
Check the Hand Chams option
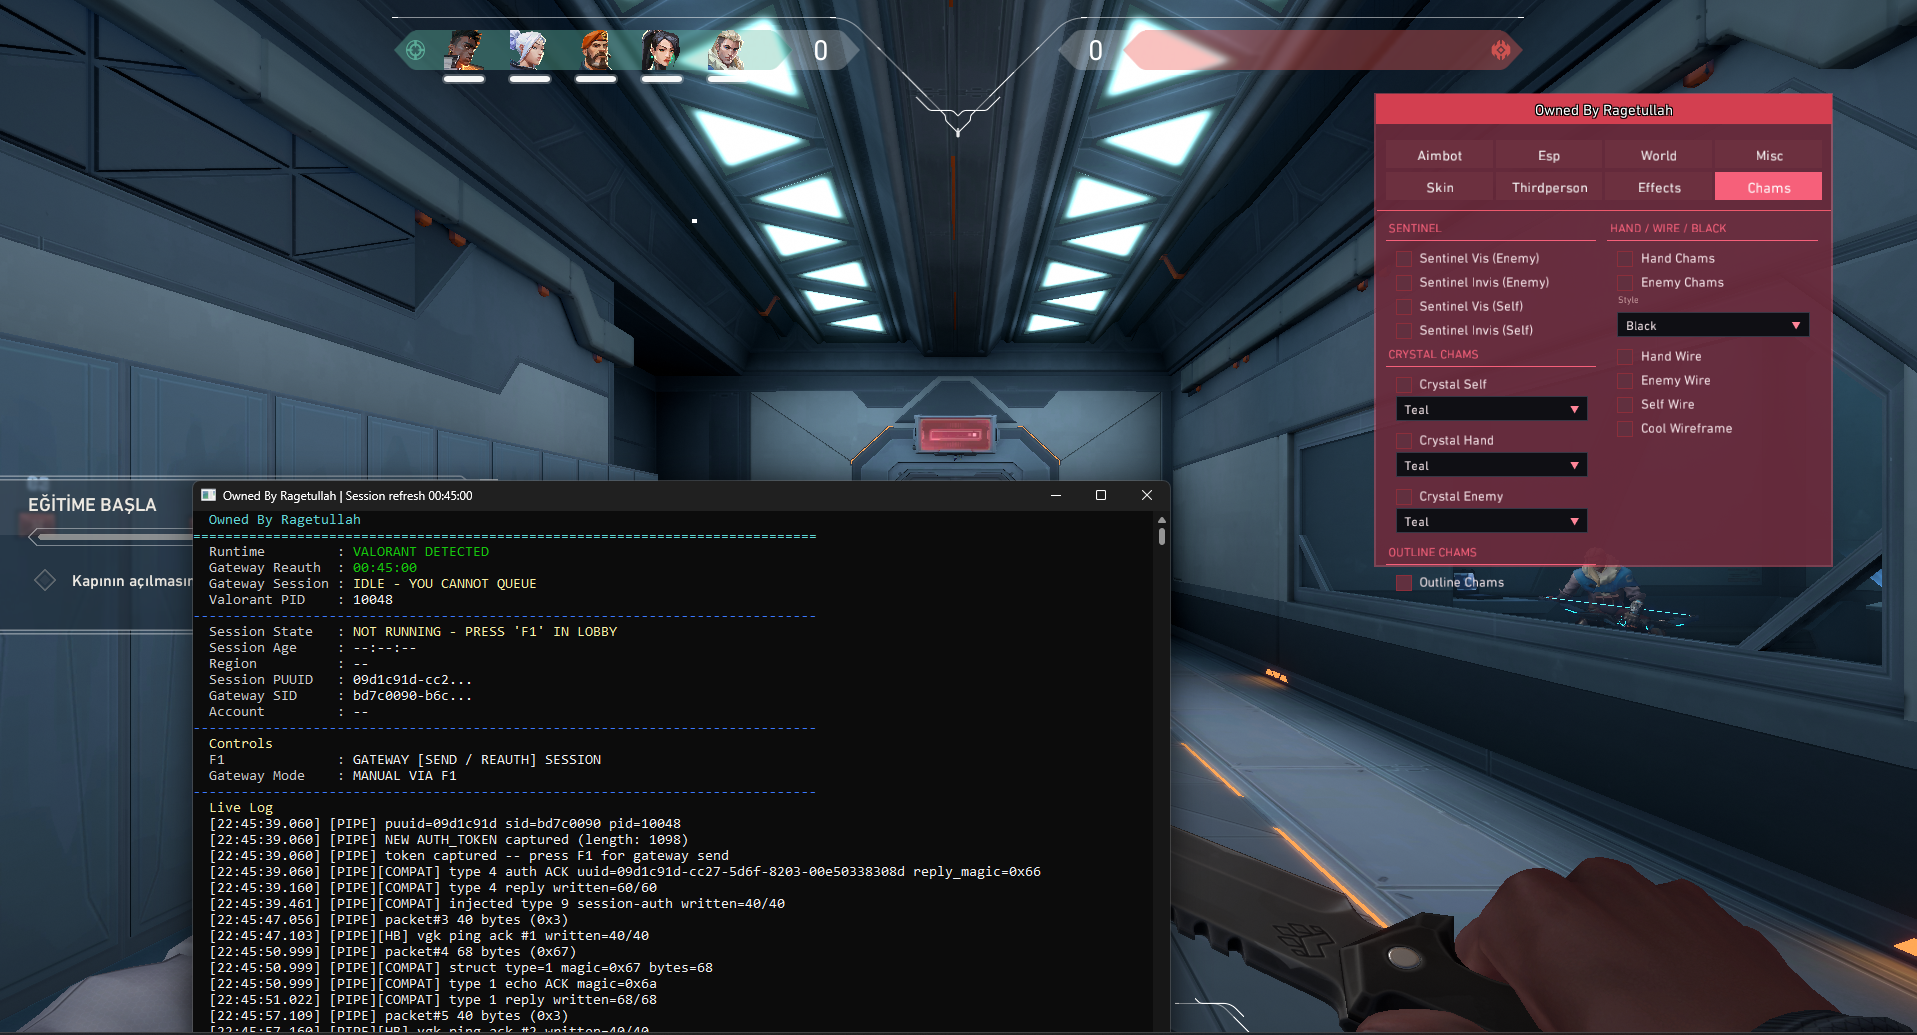point(1626,258)
